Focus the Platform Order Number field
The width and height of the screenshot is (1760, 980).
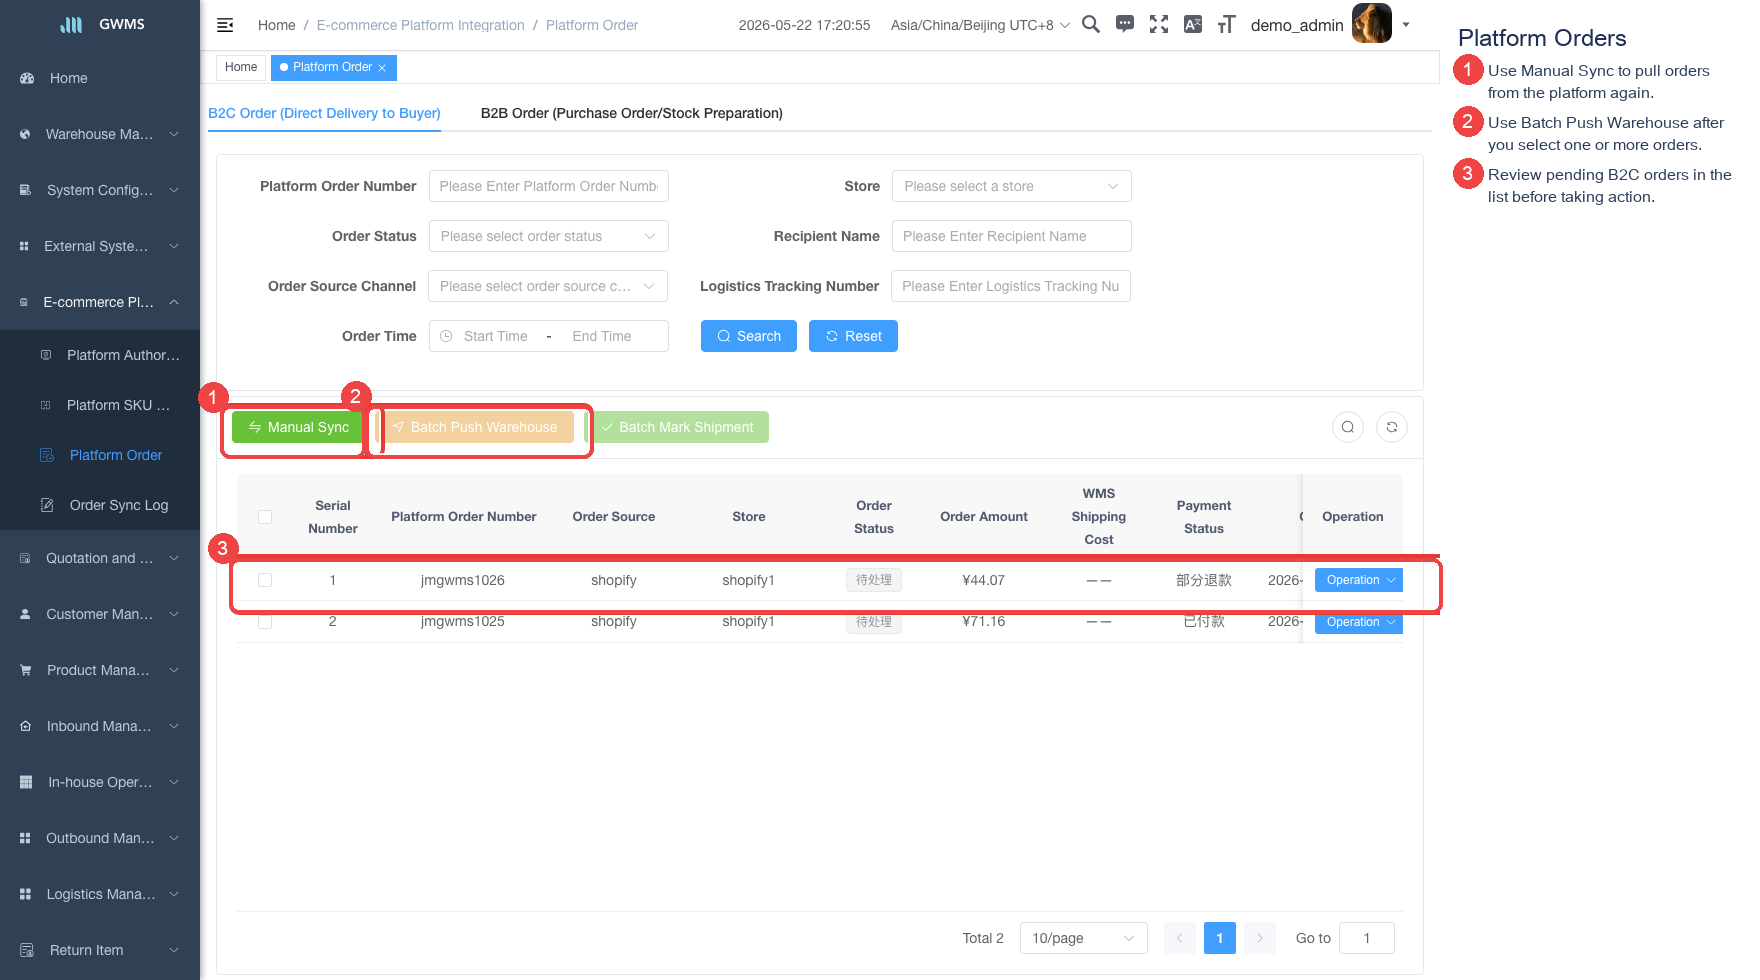549,186
